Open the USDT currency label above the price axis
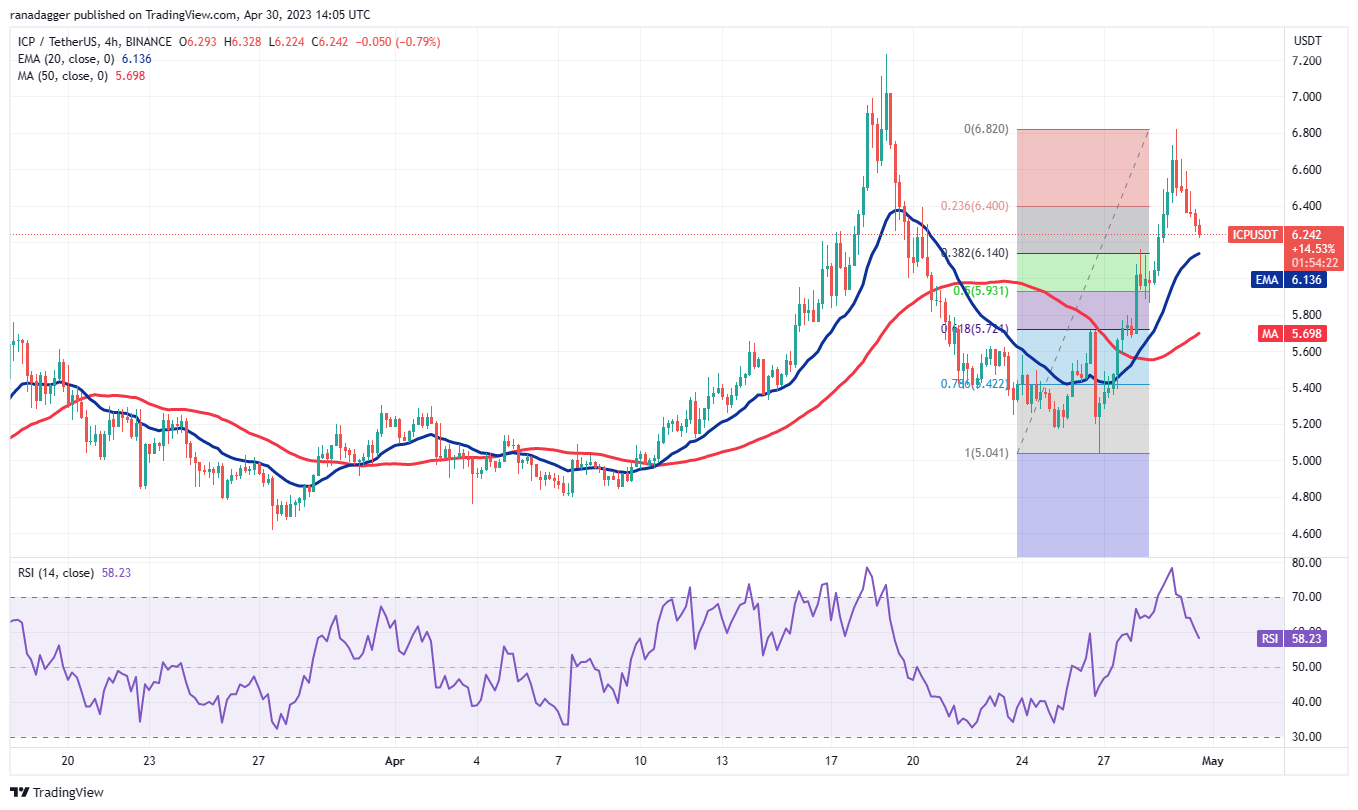This screenshot has height=810, width=1358. tap(1307, 41)
